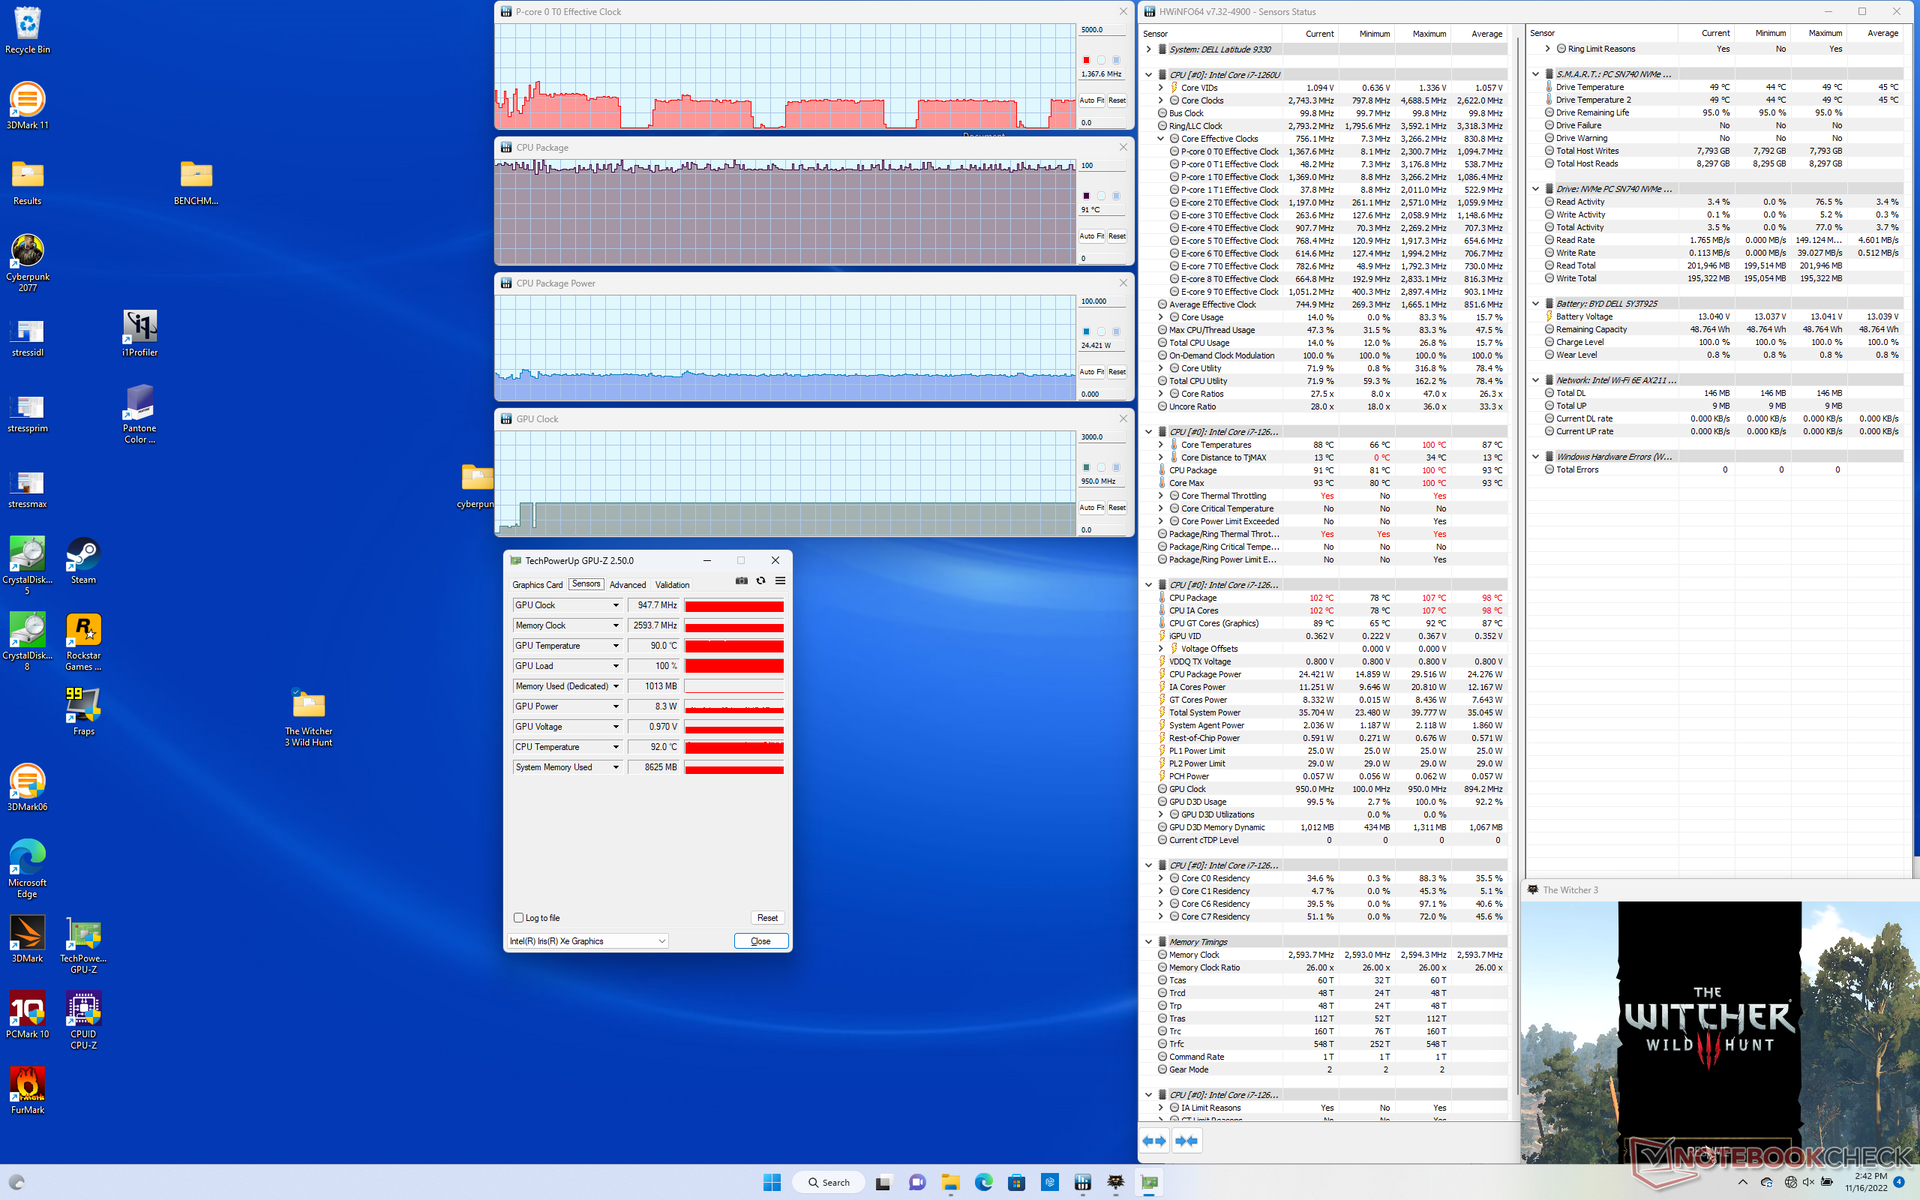Collapse the CPU [#0] Intel Core i7-1260U section
The image size is (1920, 1200).
(x=1148, y=75)
